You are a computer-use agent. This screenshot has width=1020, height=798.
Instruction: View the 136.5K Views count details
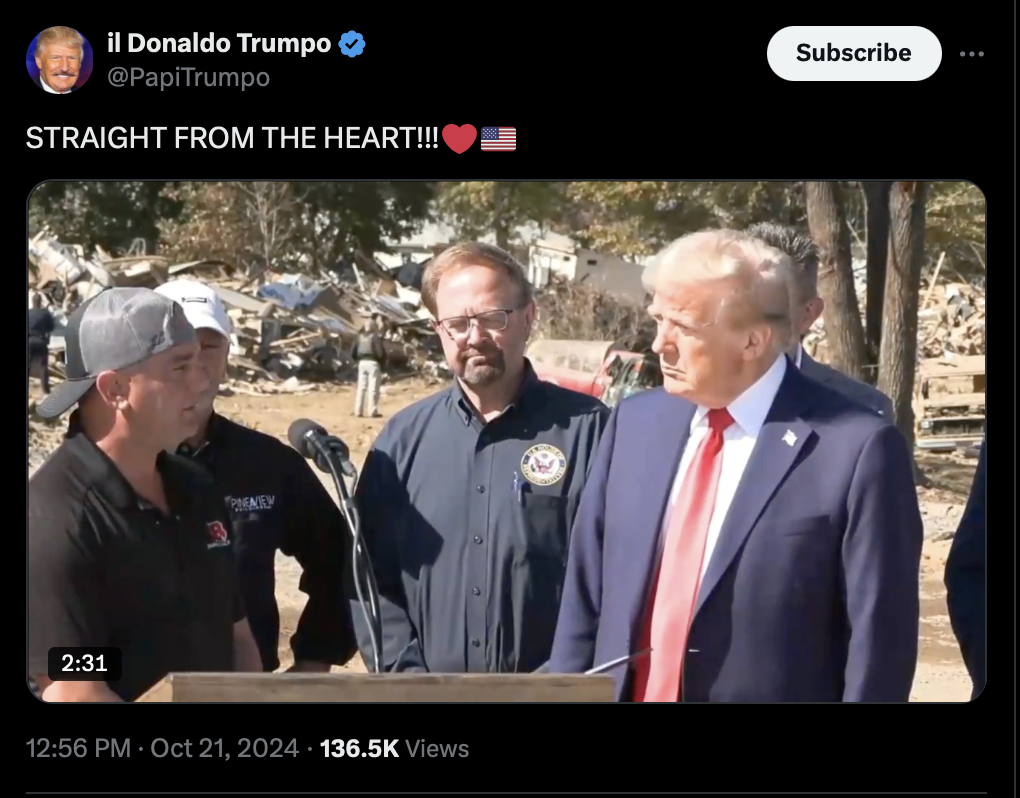[394, 748]
